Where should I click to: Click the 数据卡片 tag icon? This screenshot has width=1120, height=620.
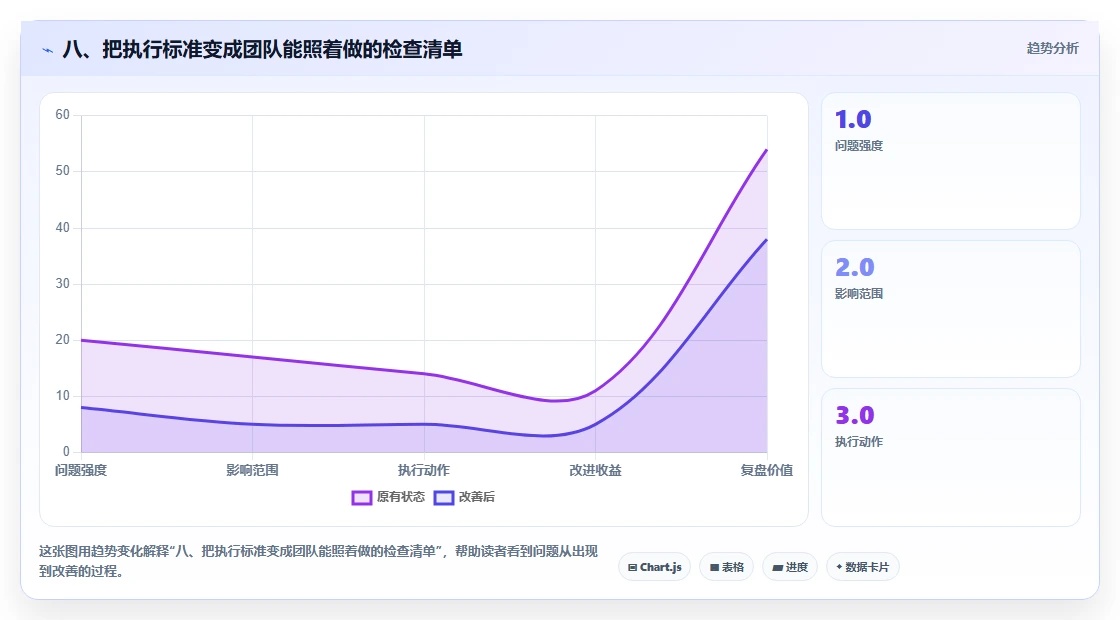click(x=839, y=567)
